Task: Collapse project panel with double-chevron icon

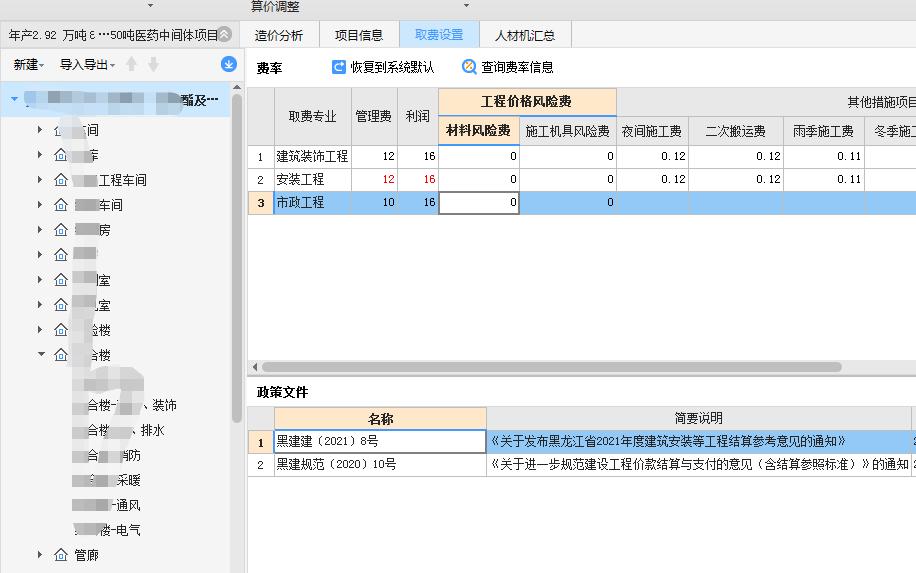Action: (x=224, y=35)
